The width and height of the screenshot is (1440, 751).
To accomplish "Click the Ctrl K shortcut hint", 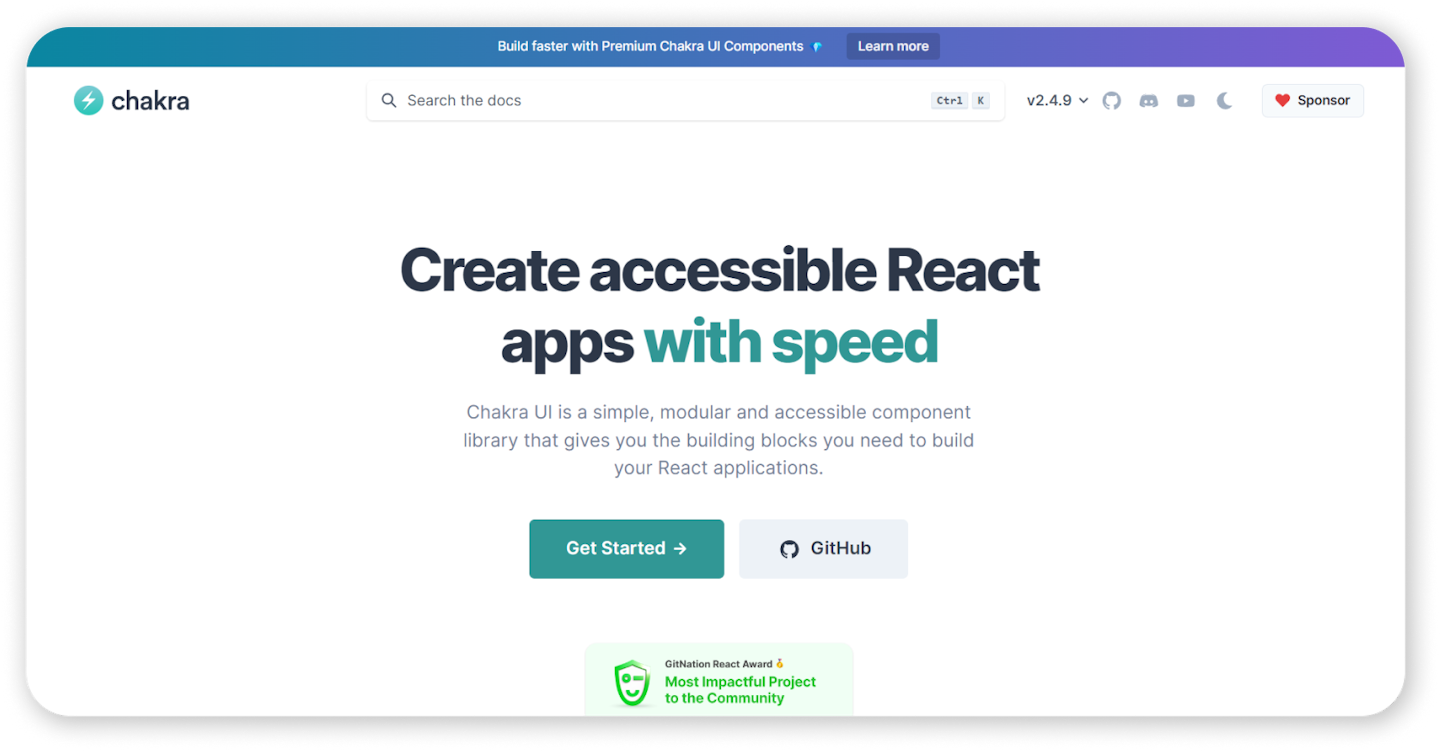I will (x=960, y=100).
